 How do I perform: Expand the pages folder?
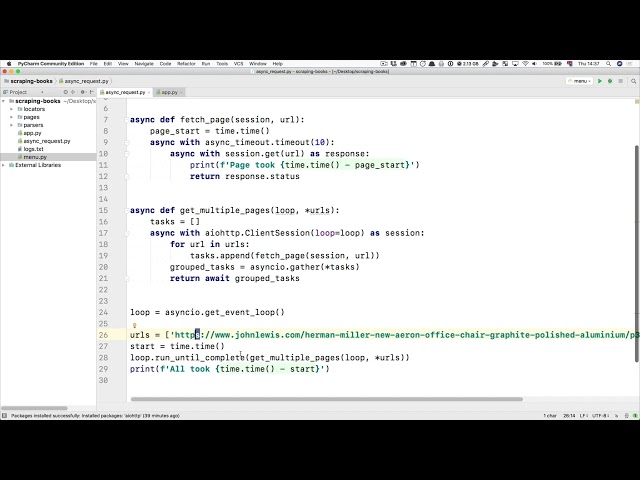pos(11,117)
